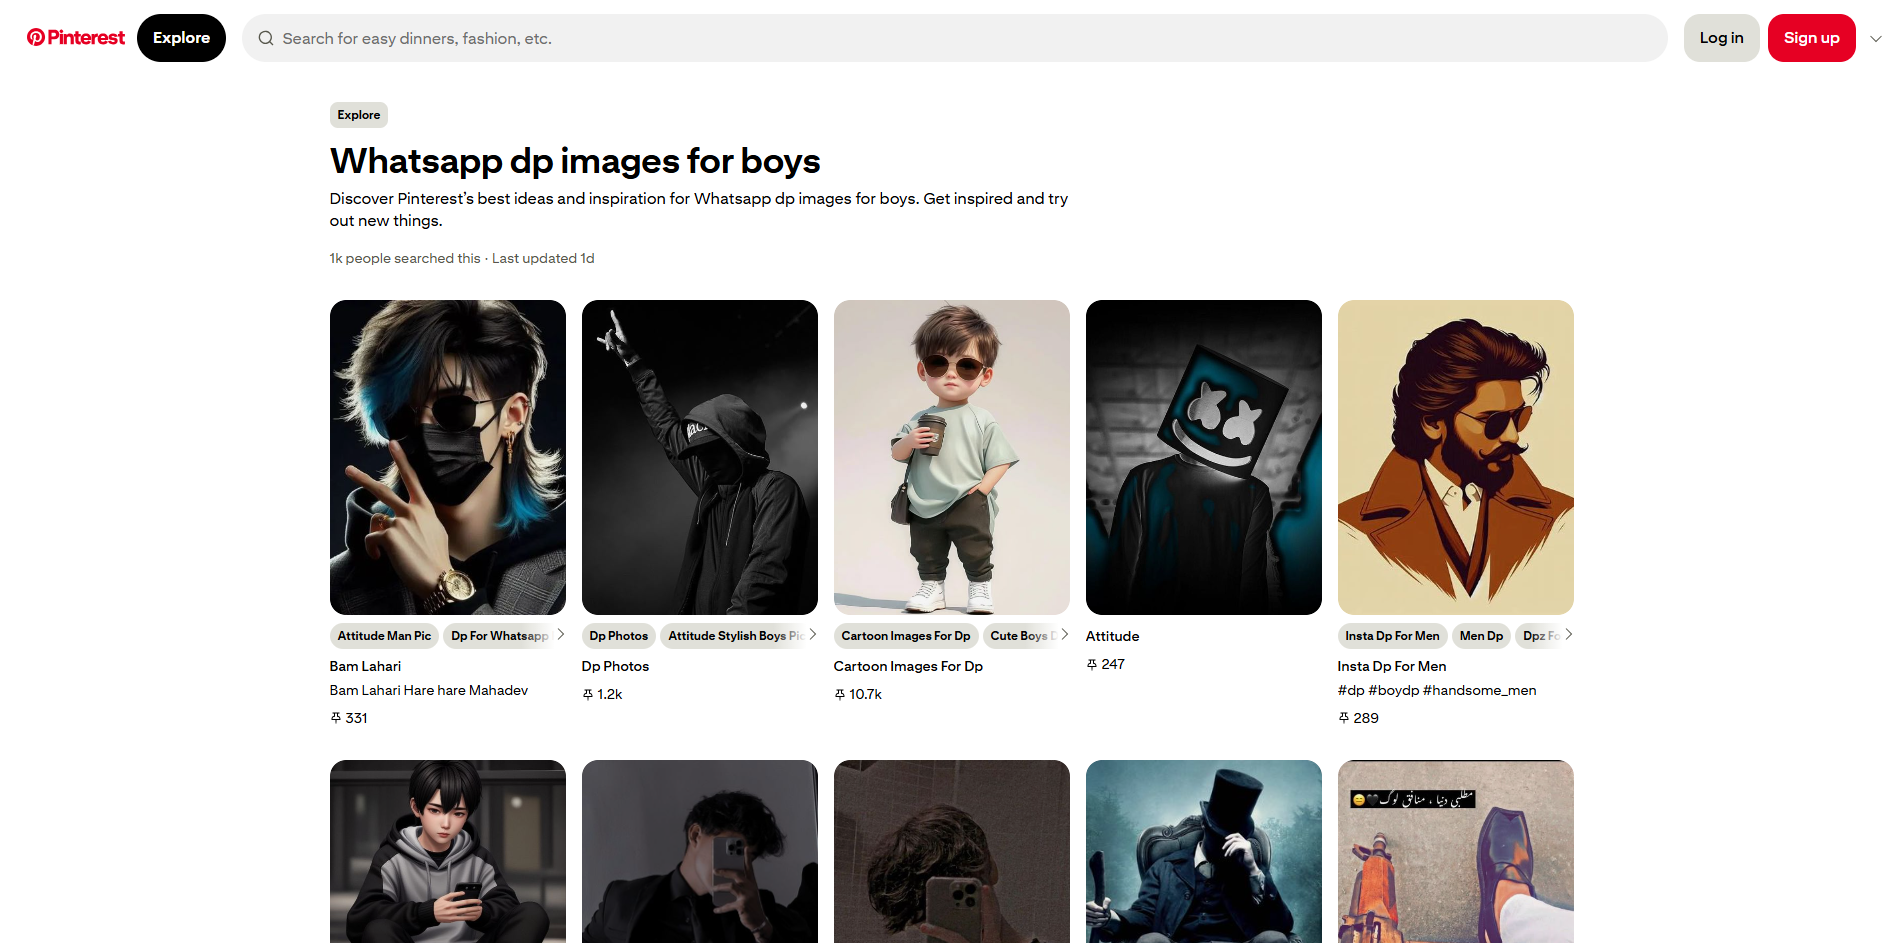The height and width of the screenshot is (943, 1902).
Task: Open the blue-haired masked boy pin
Action: (448, 457)
